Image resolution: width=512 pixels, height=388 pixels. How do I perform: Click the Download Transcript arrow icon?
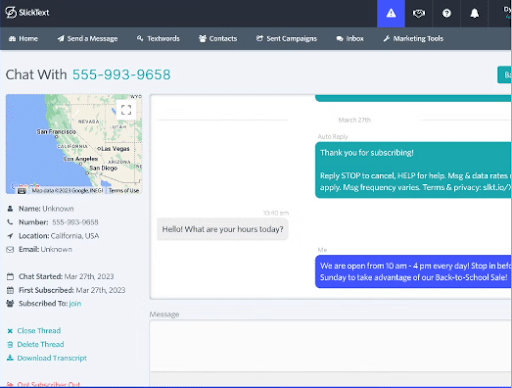tap(10, 358)
